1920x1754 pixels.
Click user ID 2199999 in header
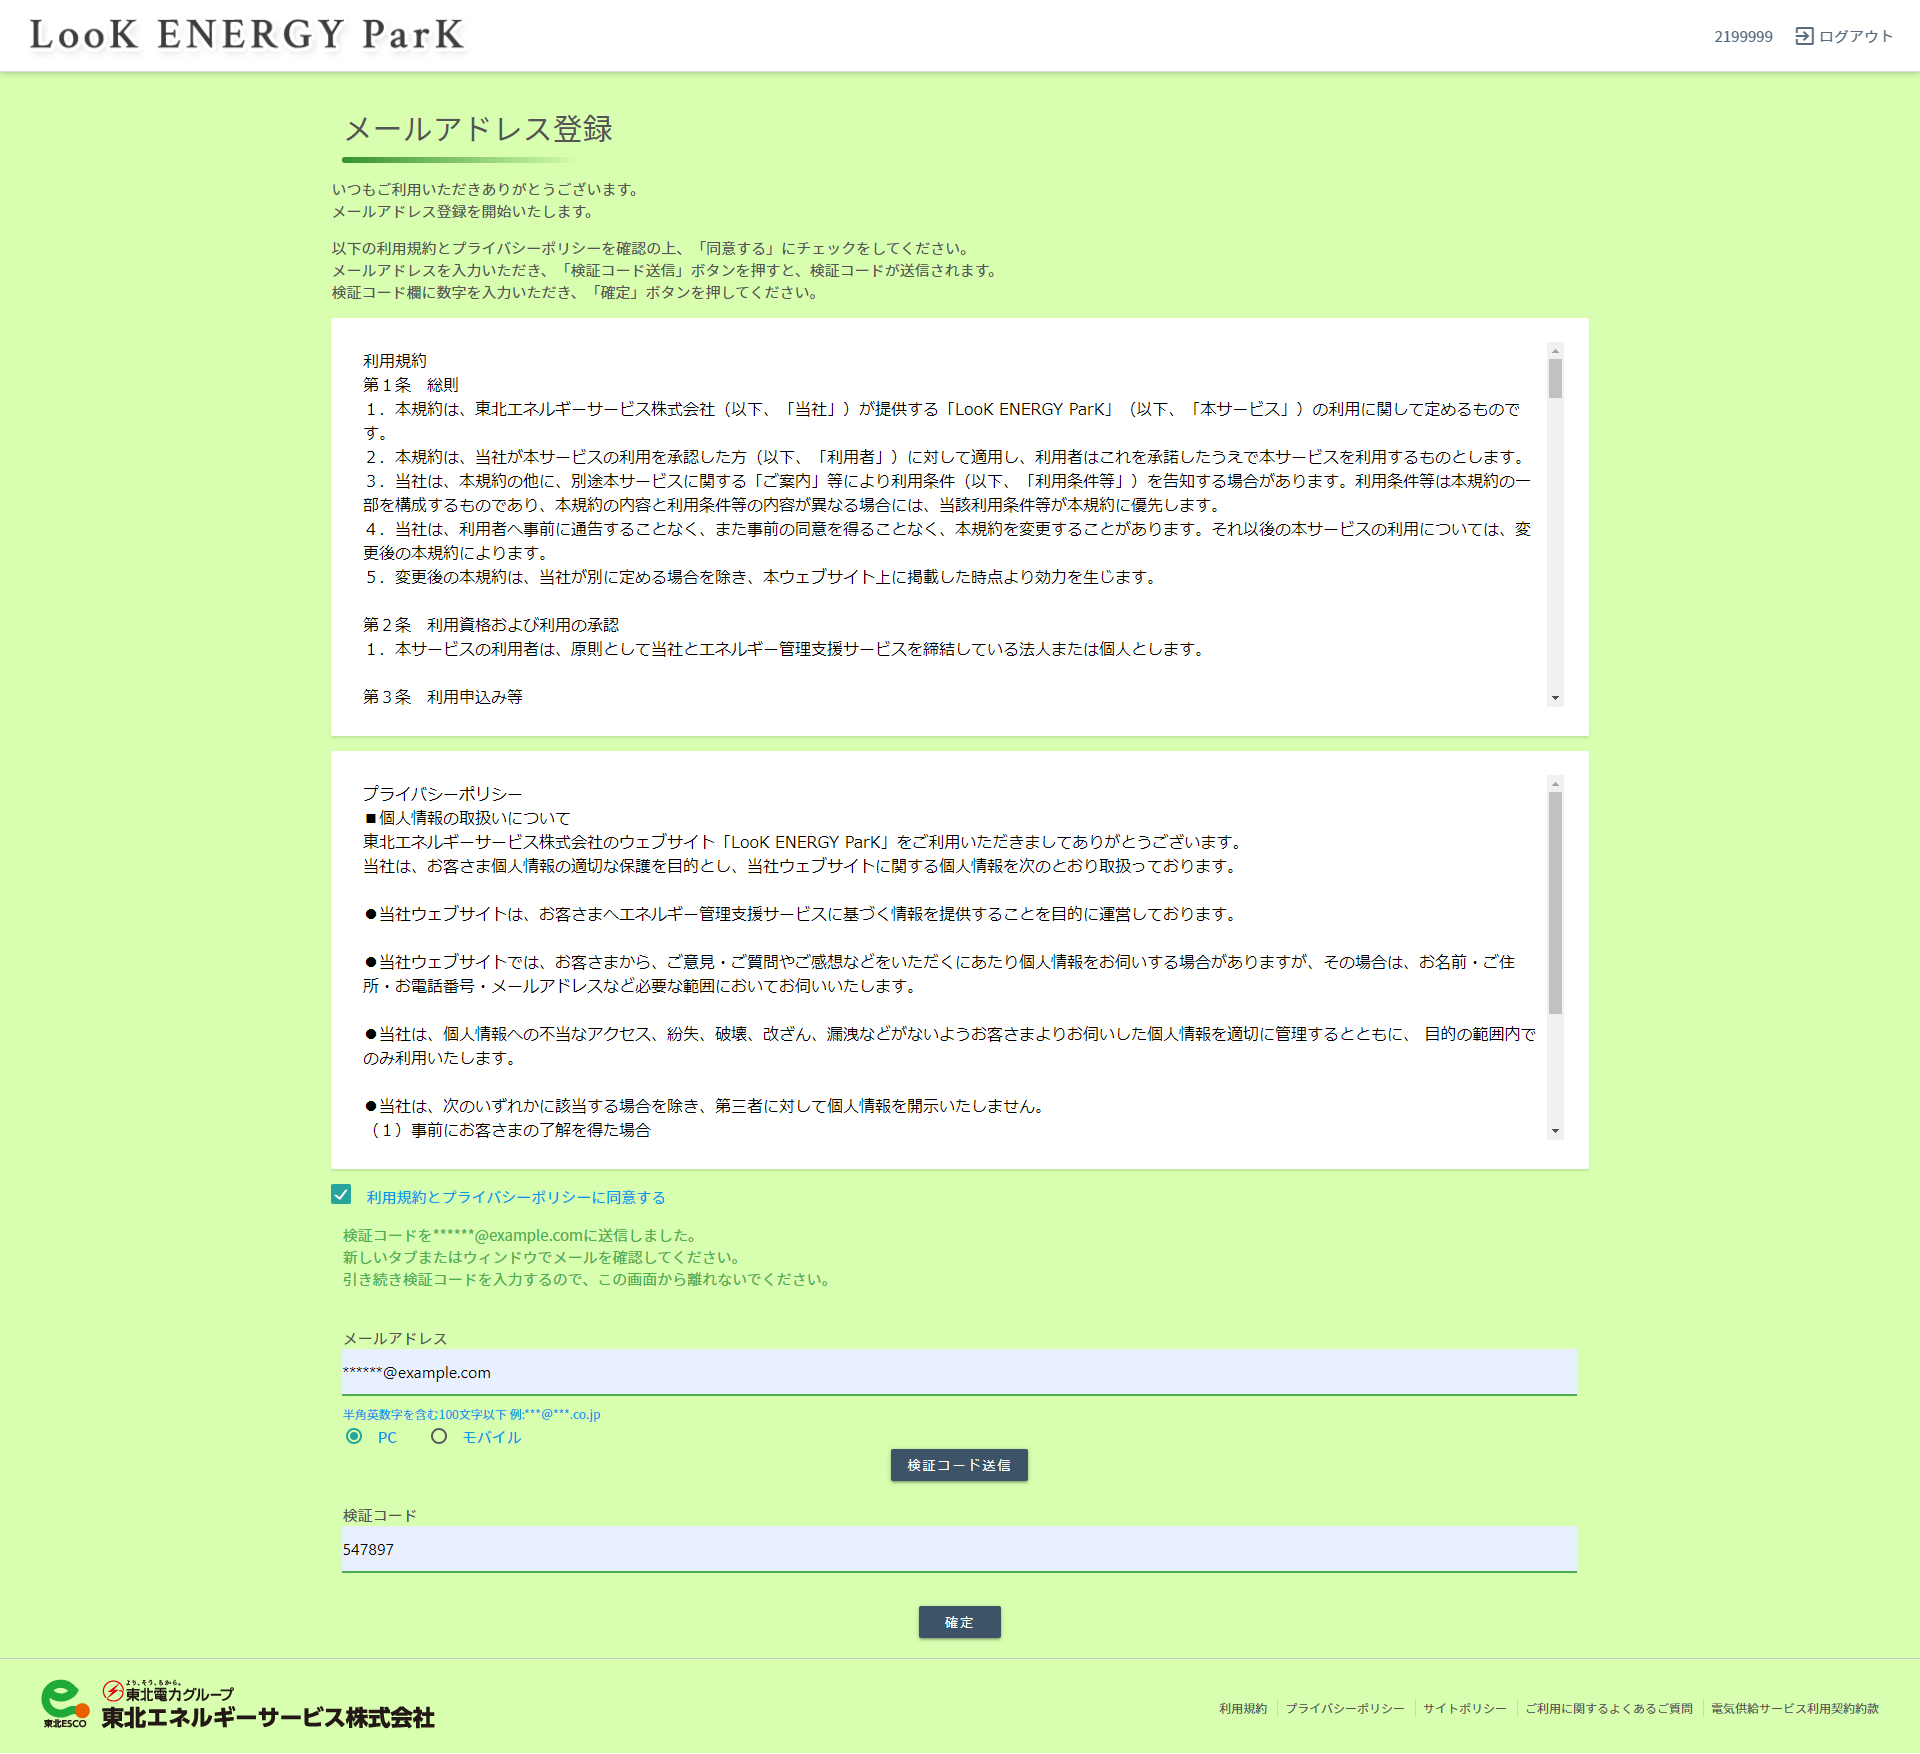click(1743, 36)
